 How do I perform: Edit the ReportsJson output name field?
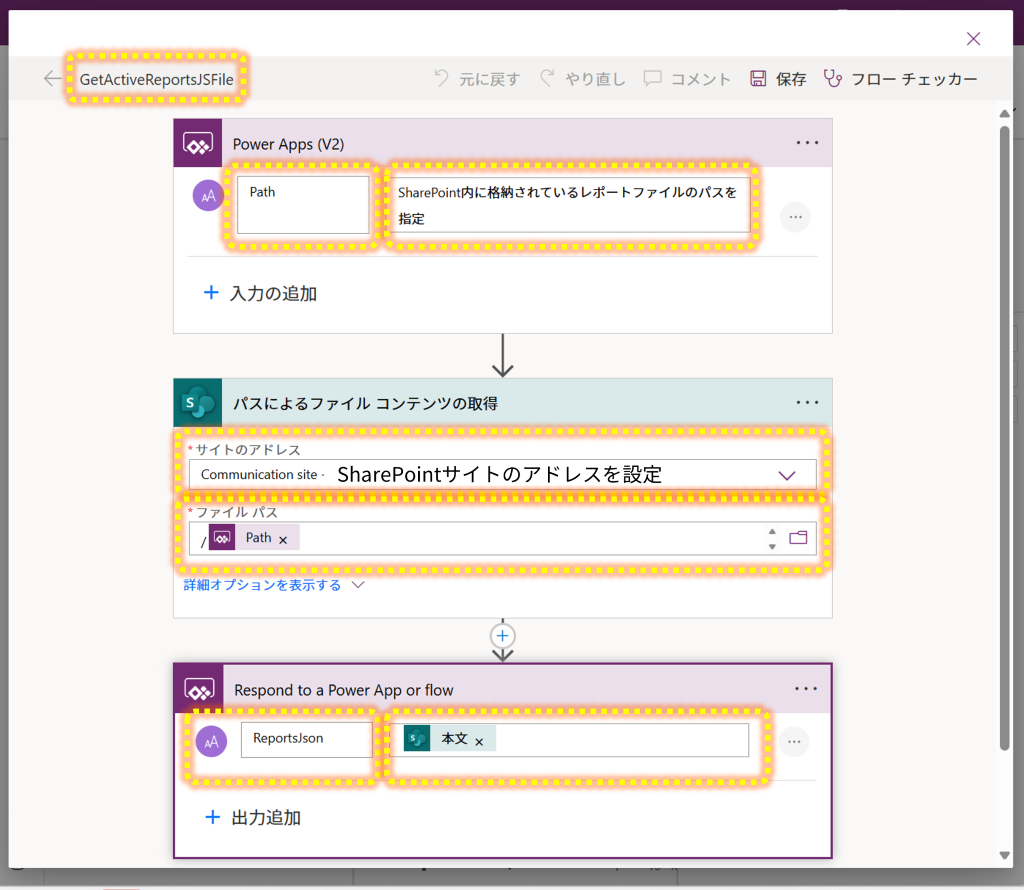pos(306,740)
